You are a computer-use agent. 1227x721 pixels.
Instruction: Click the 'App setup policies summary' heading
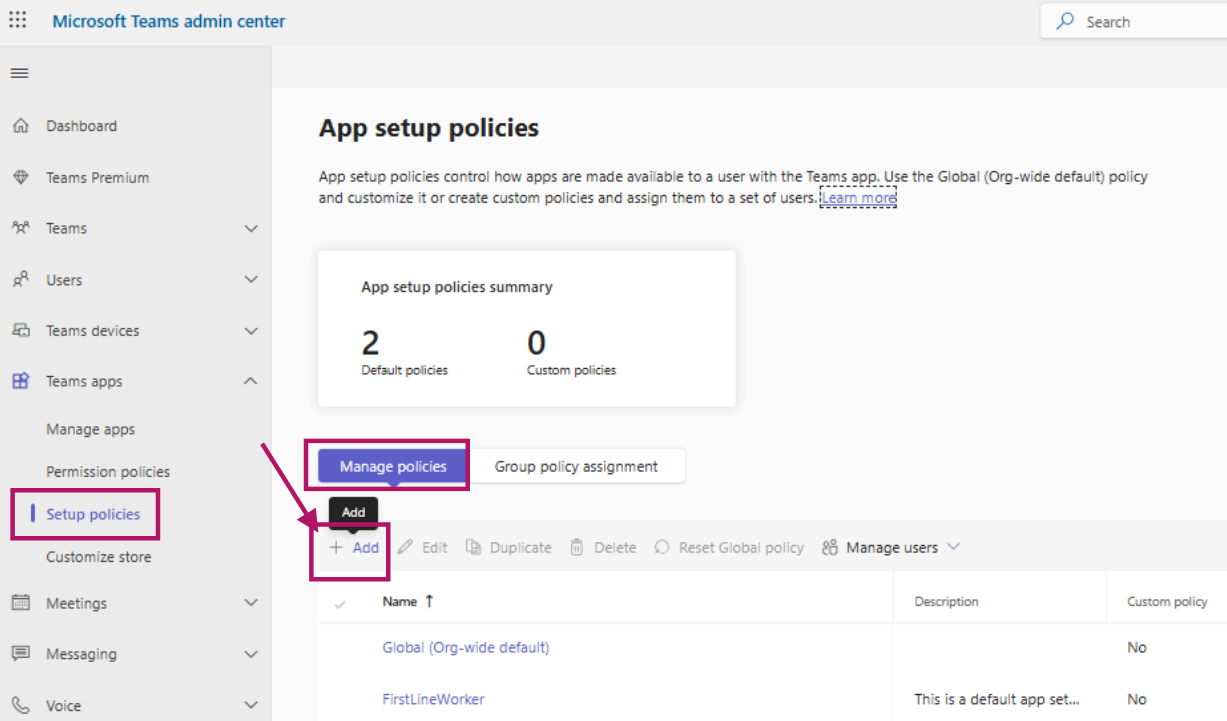(457, 287)
